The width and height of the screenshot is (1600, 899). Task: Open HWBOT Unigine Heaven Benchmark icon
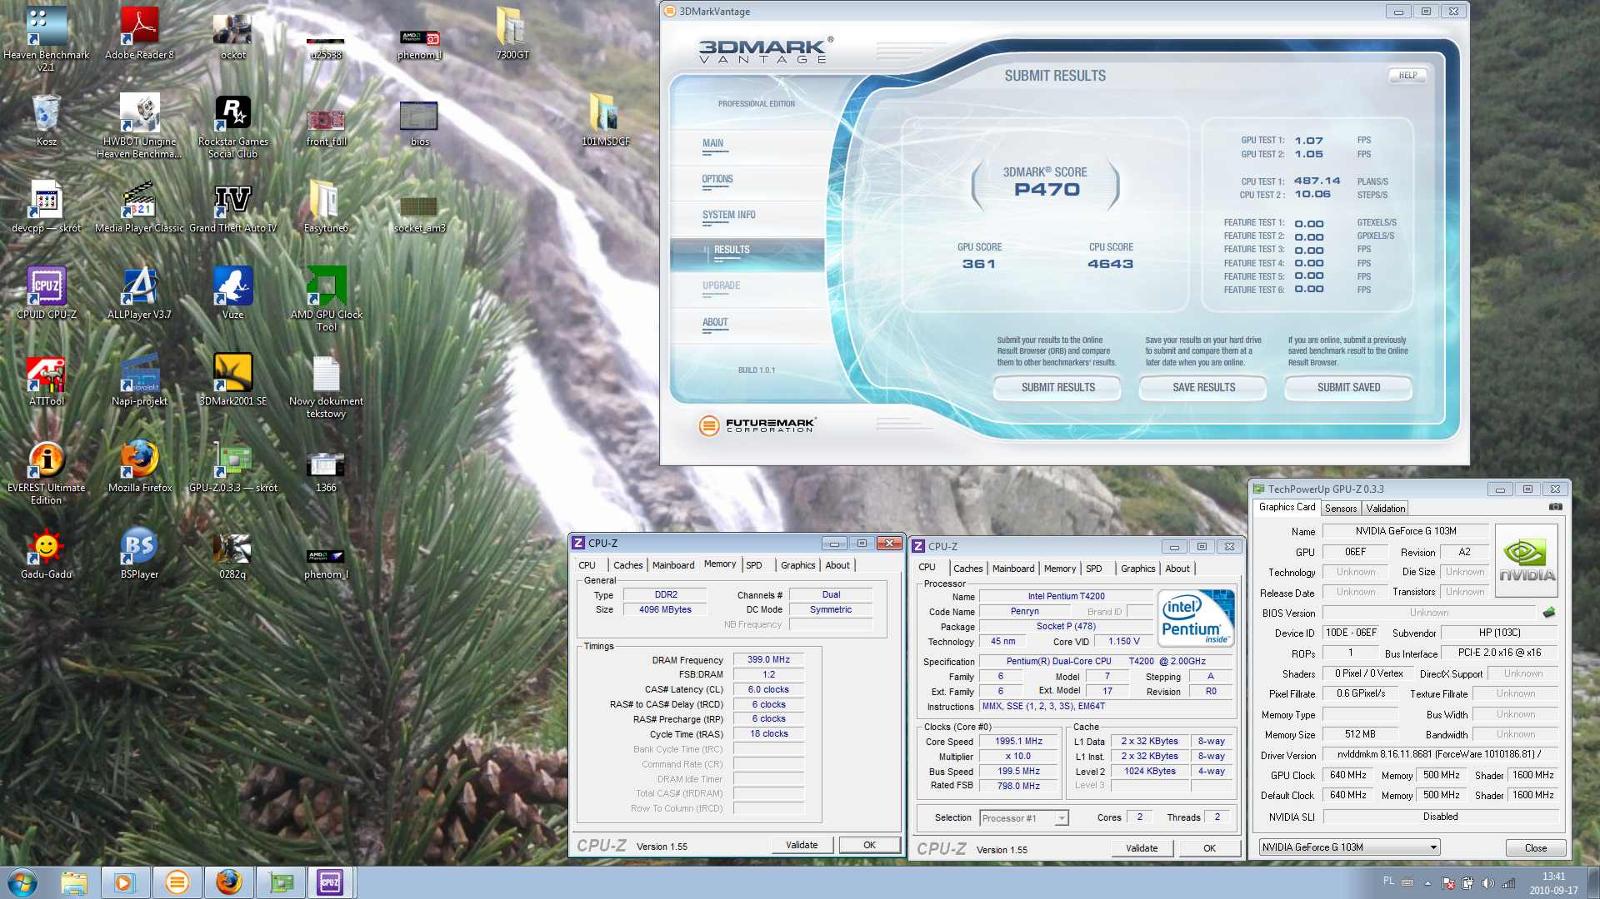tap(139, 126)
